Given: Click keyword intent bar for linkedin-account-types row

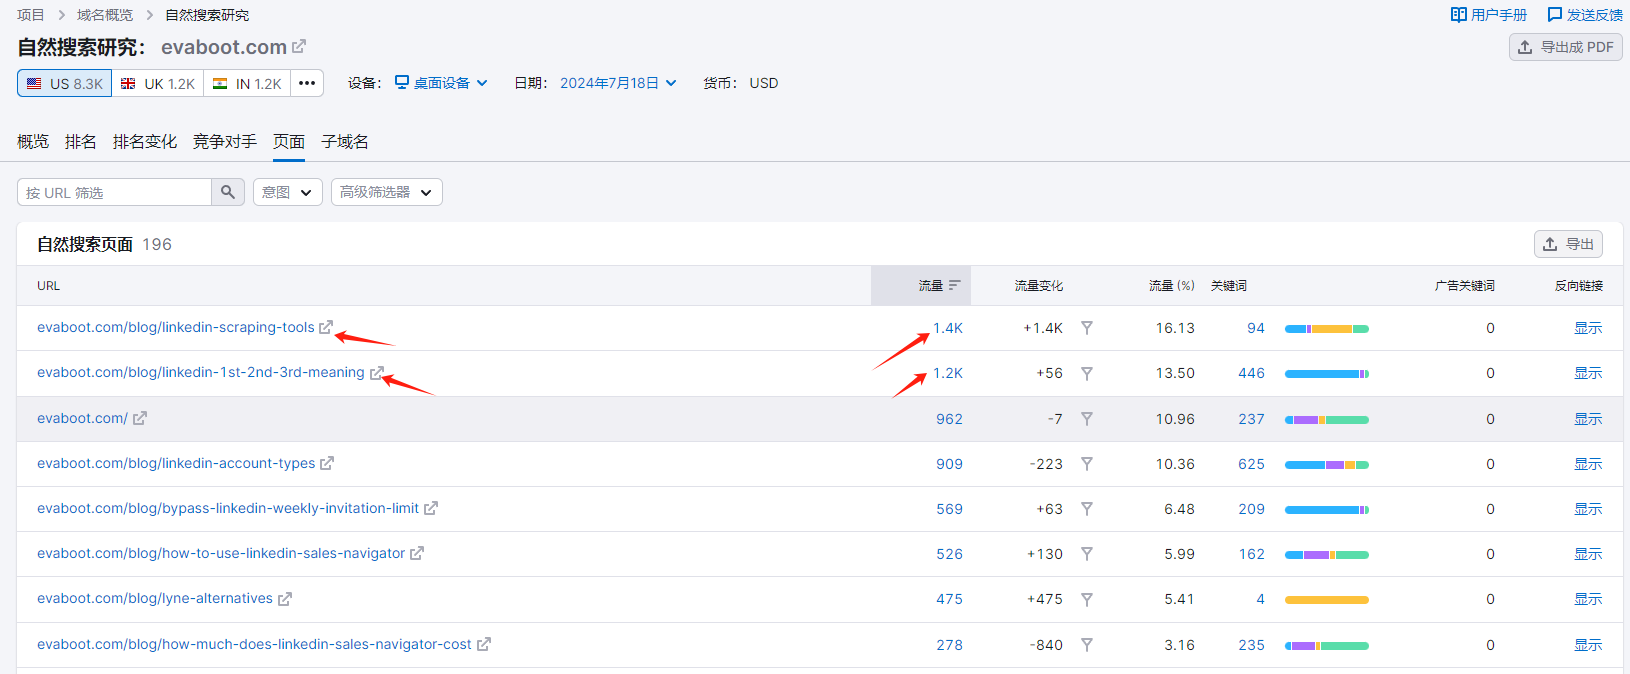Looking at the screenshot, I should pos(1327,465).
